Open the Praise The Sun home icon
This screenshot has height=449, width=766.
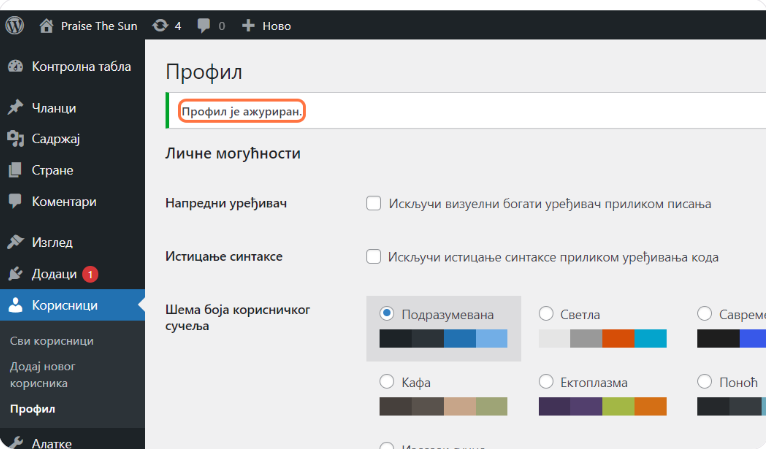click(46, 25)
